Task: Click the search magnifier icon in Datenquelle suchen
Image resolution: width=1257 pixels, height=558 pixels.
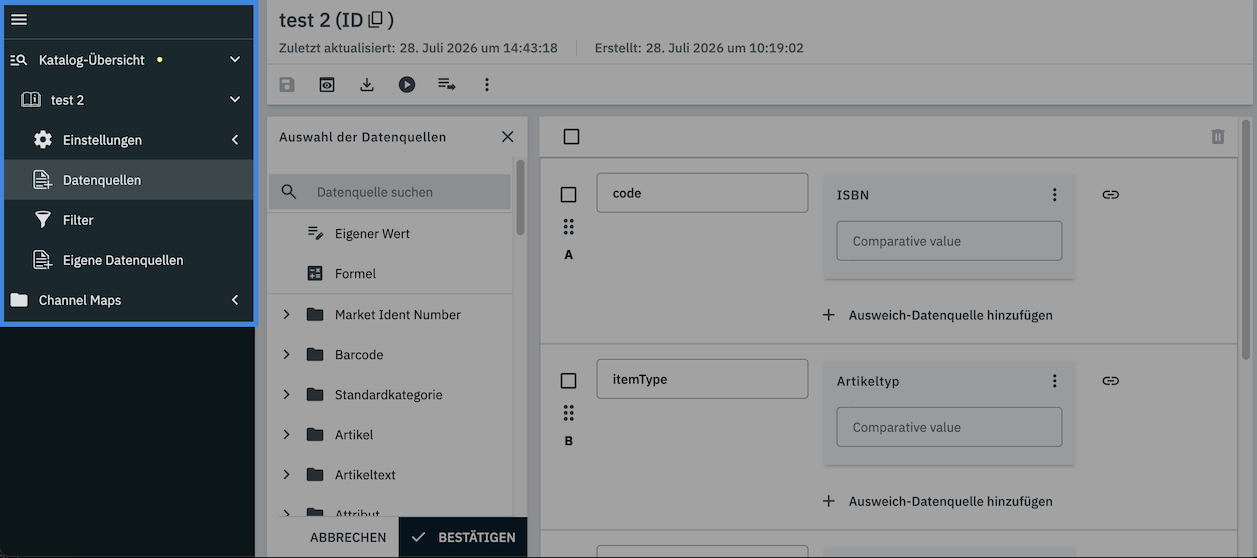Action: pyautogui.click(x=289, y=192)
